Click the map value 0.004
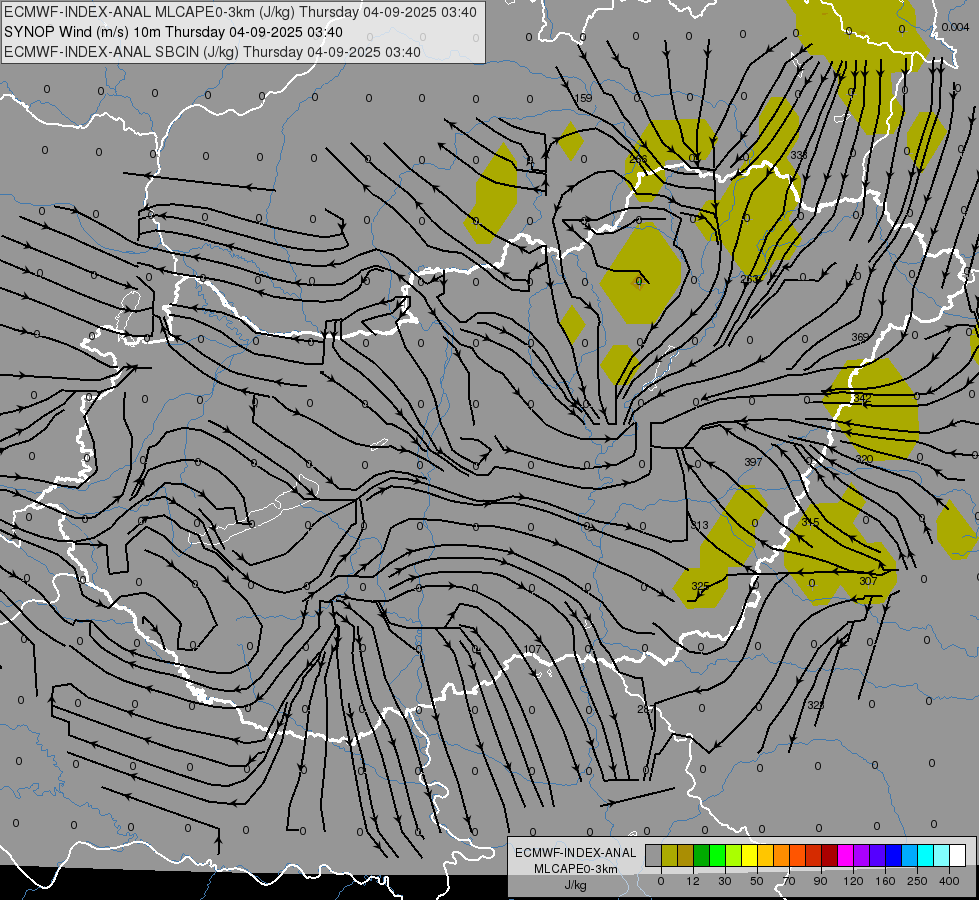Screen dimensions: 979x900 955,27
